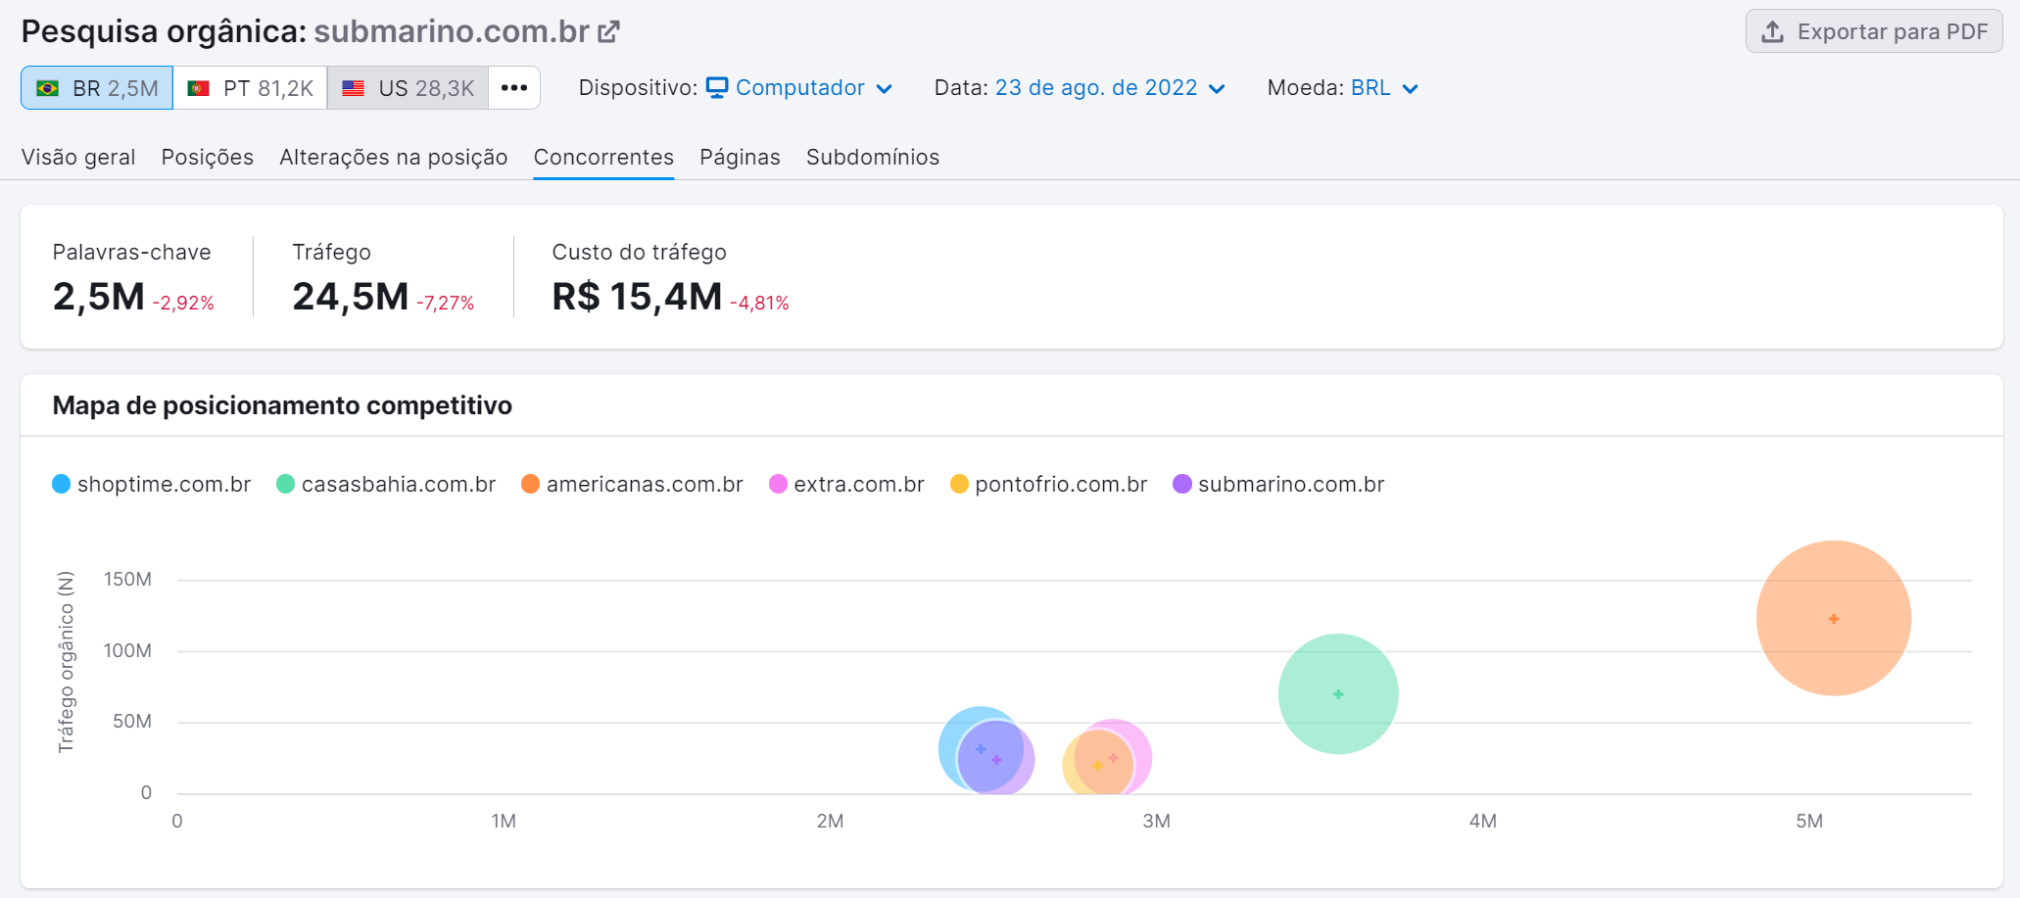The image size is (2020, 898).
Task: Switch to Alterações na posição tab
Action: point(393,157)
